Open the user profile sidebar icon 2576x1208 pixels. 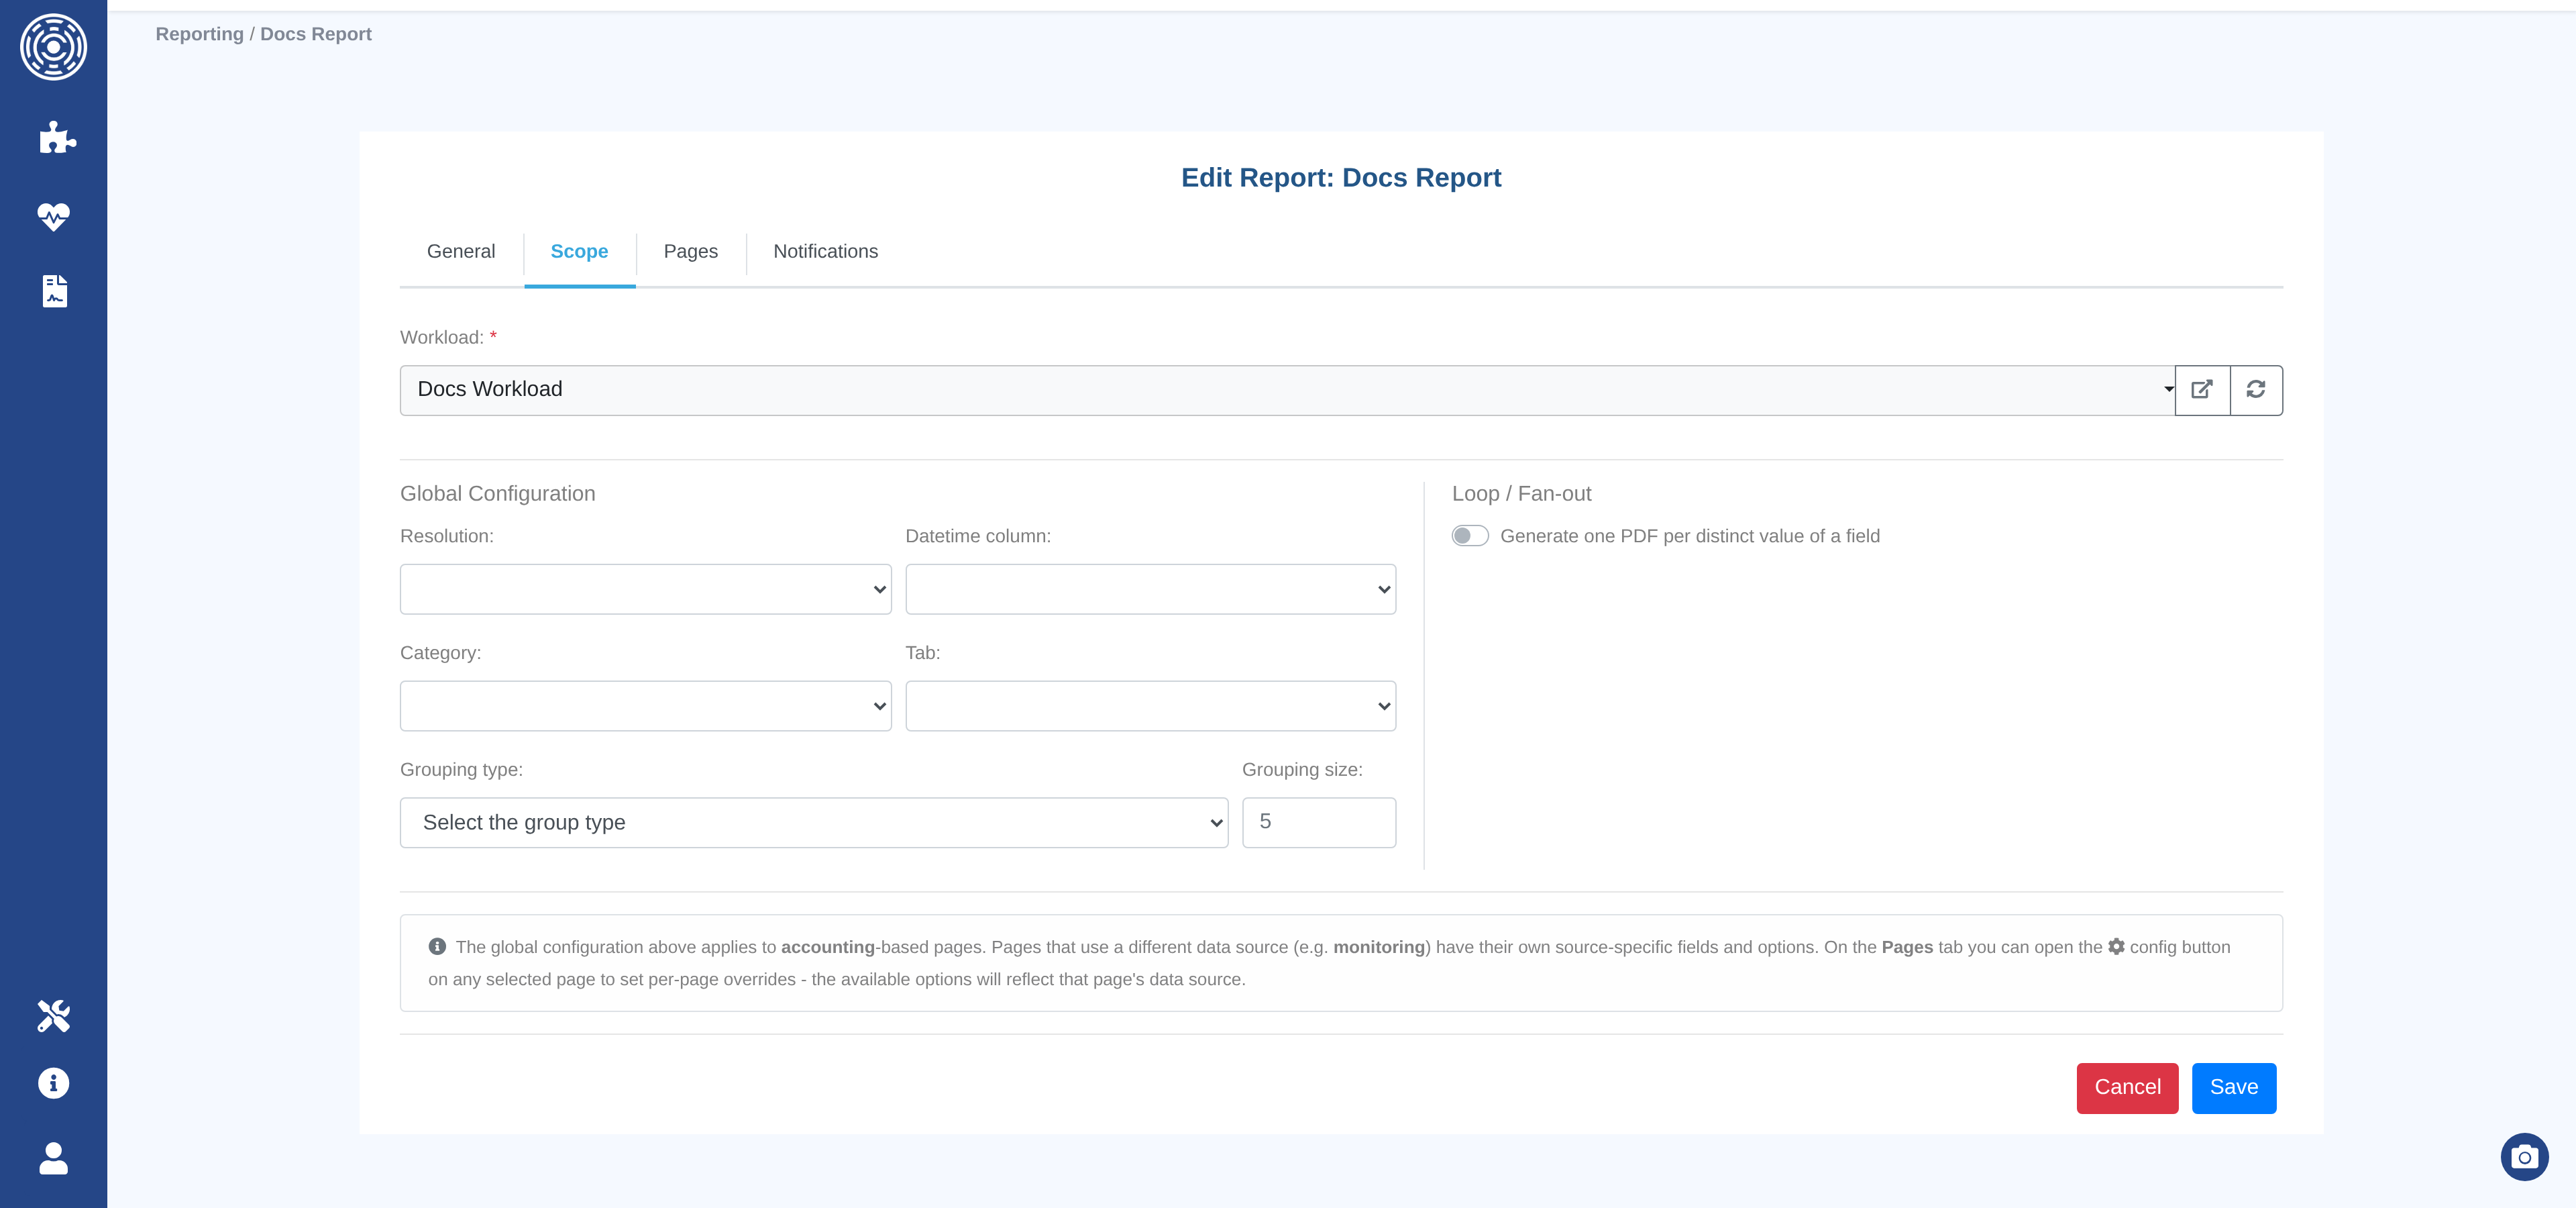pyautogui.click(x=53, y=1158)
